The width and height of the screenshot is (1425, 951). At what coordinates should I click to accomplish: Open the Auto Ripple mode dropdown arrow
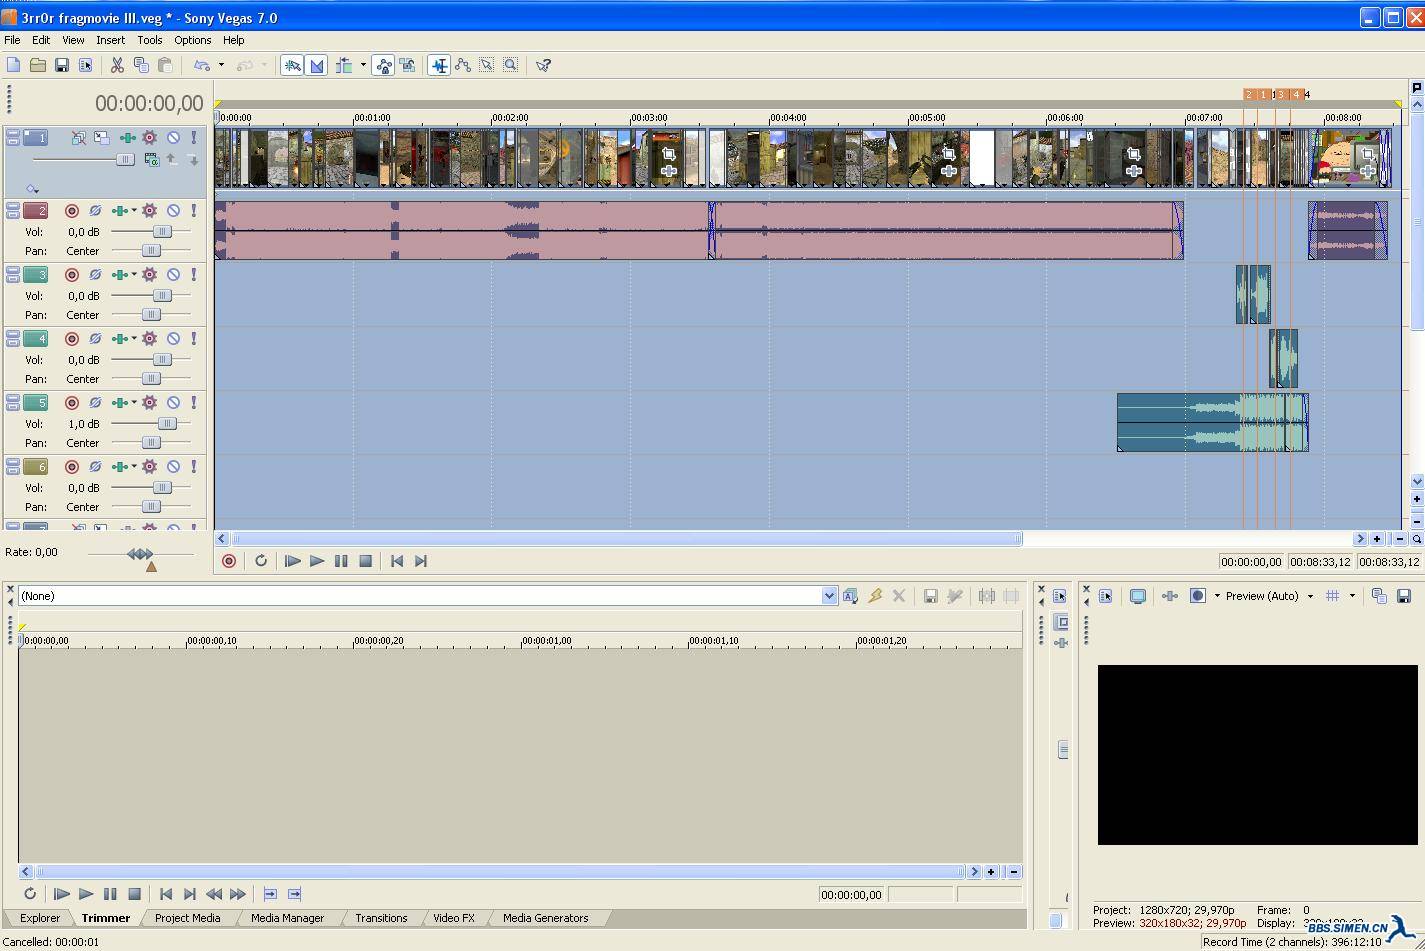(363, 65)
